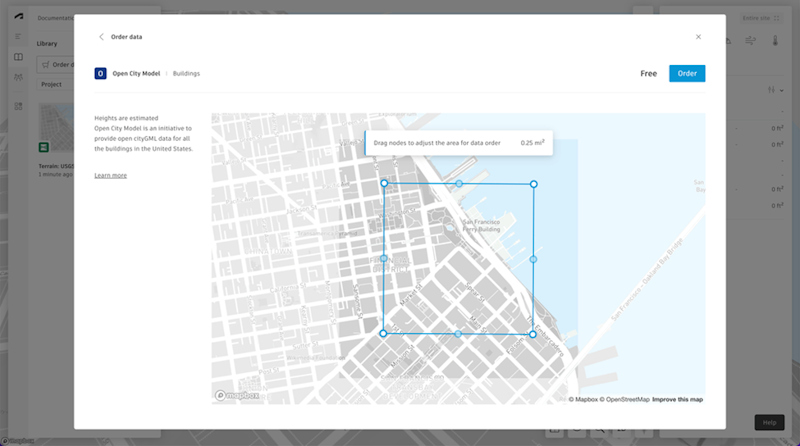This screenshot has width=800, height=446.
Task: Toggle the sidebar menu icon in background
Action: point(18,36)
